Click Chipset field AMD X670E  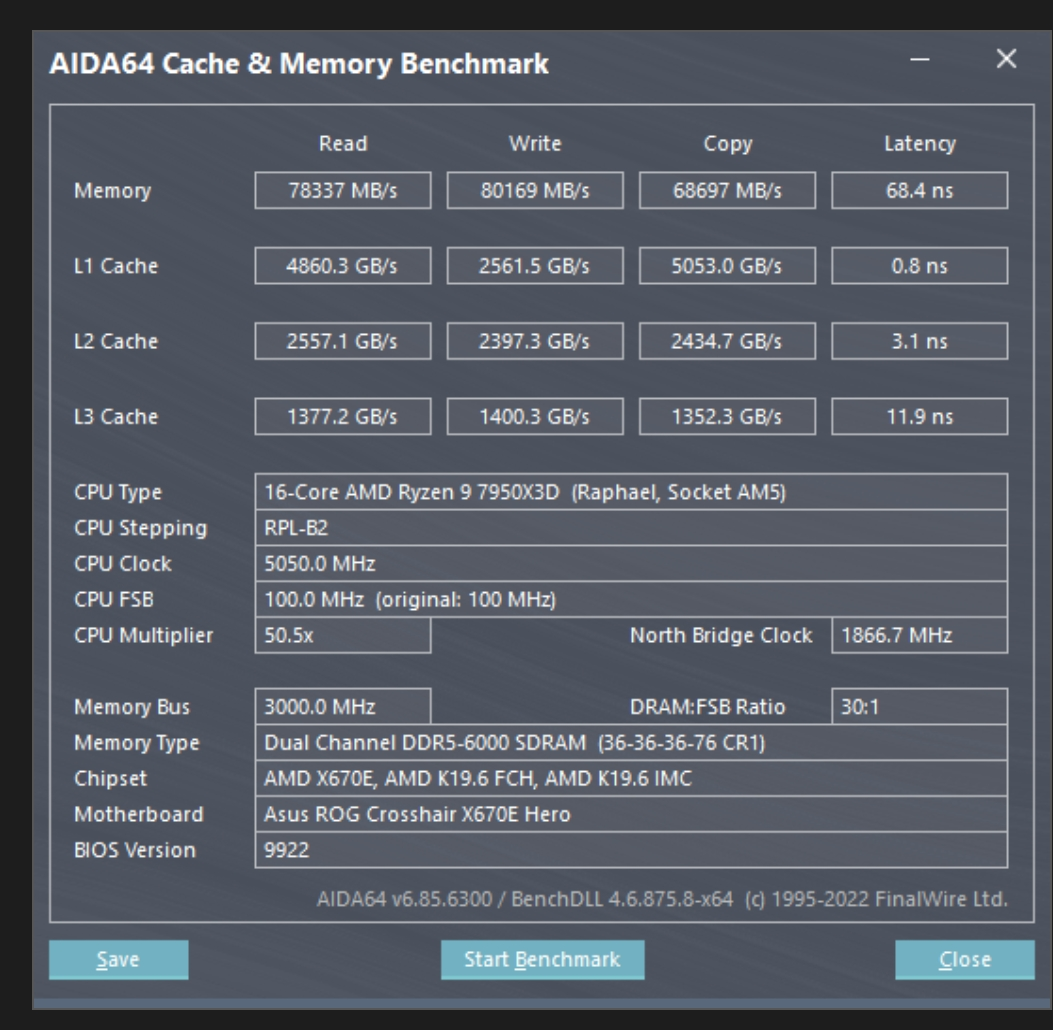click(631, 778)
